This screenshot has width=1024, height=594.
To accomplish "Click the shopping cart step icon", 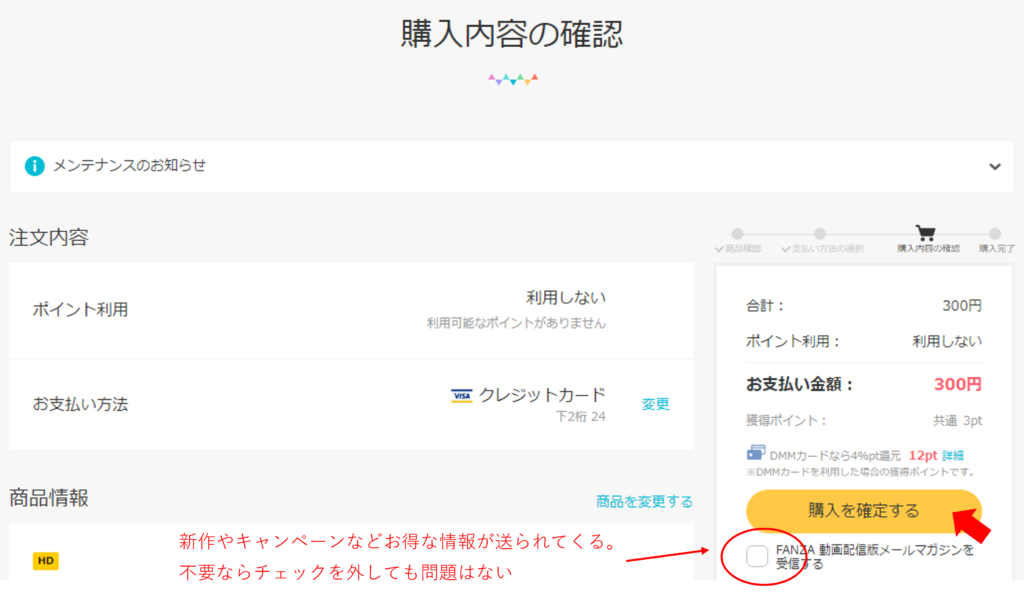I will point(925,233).
